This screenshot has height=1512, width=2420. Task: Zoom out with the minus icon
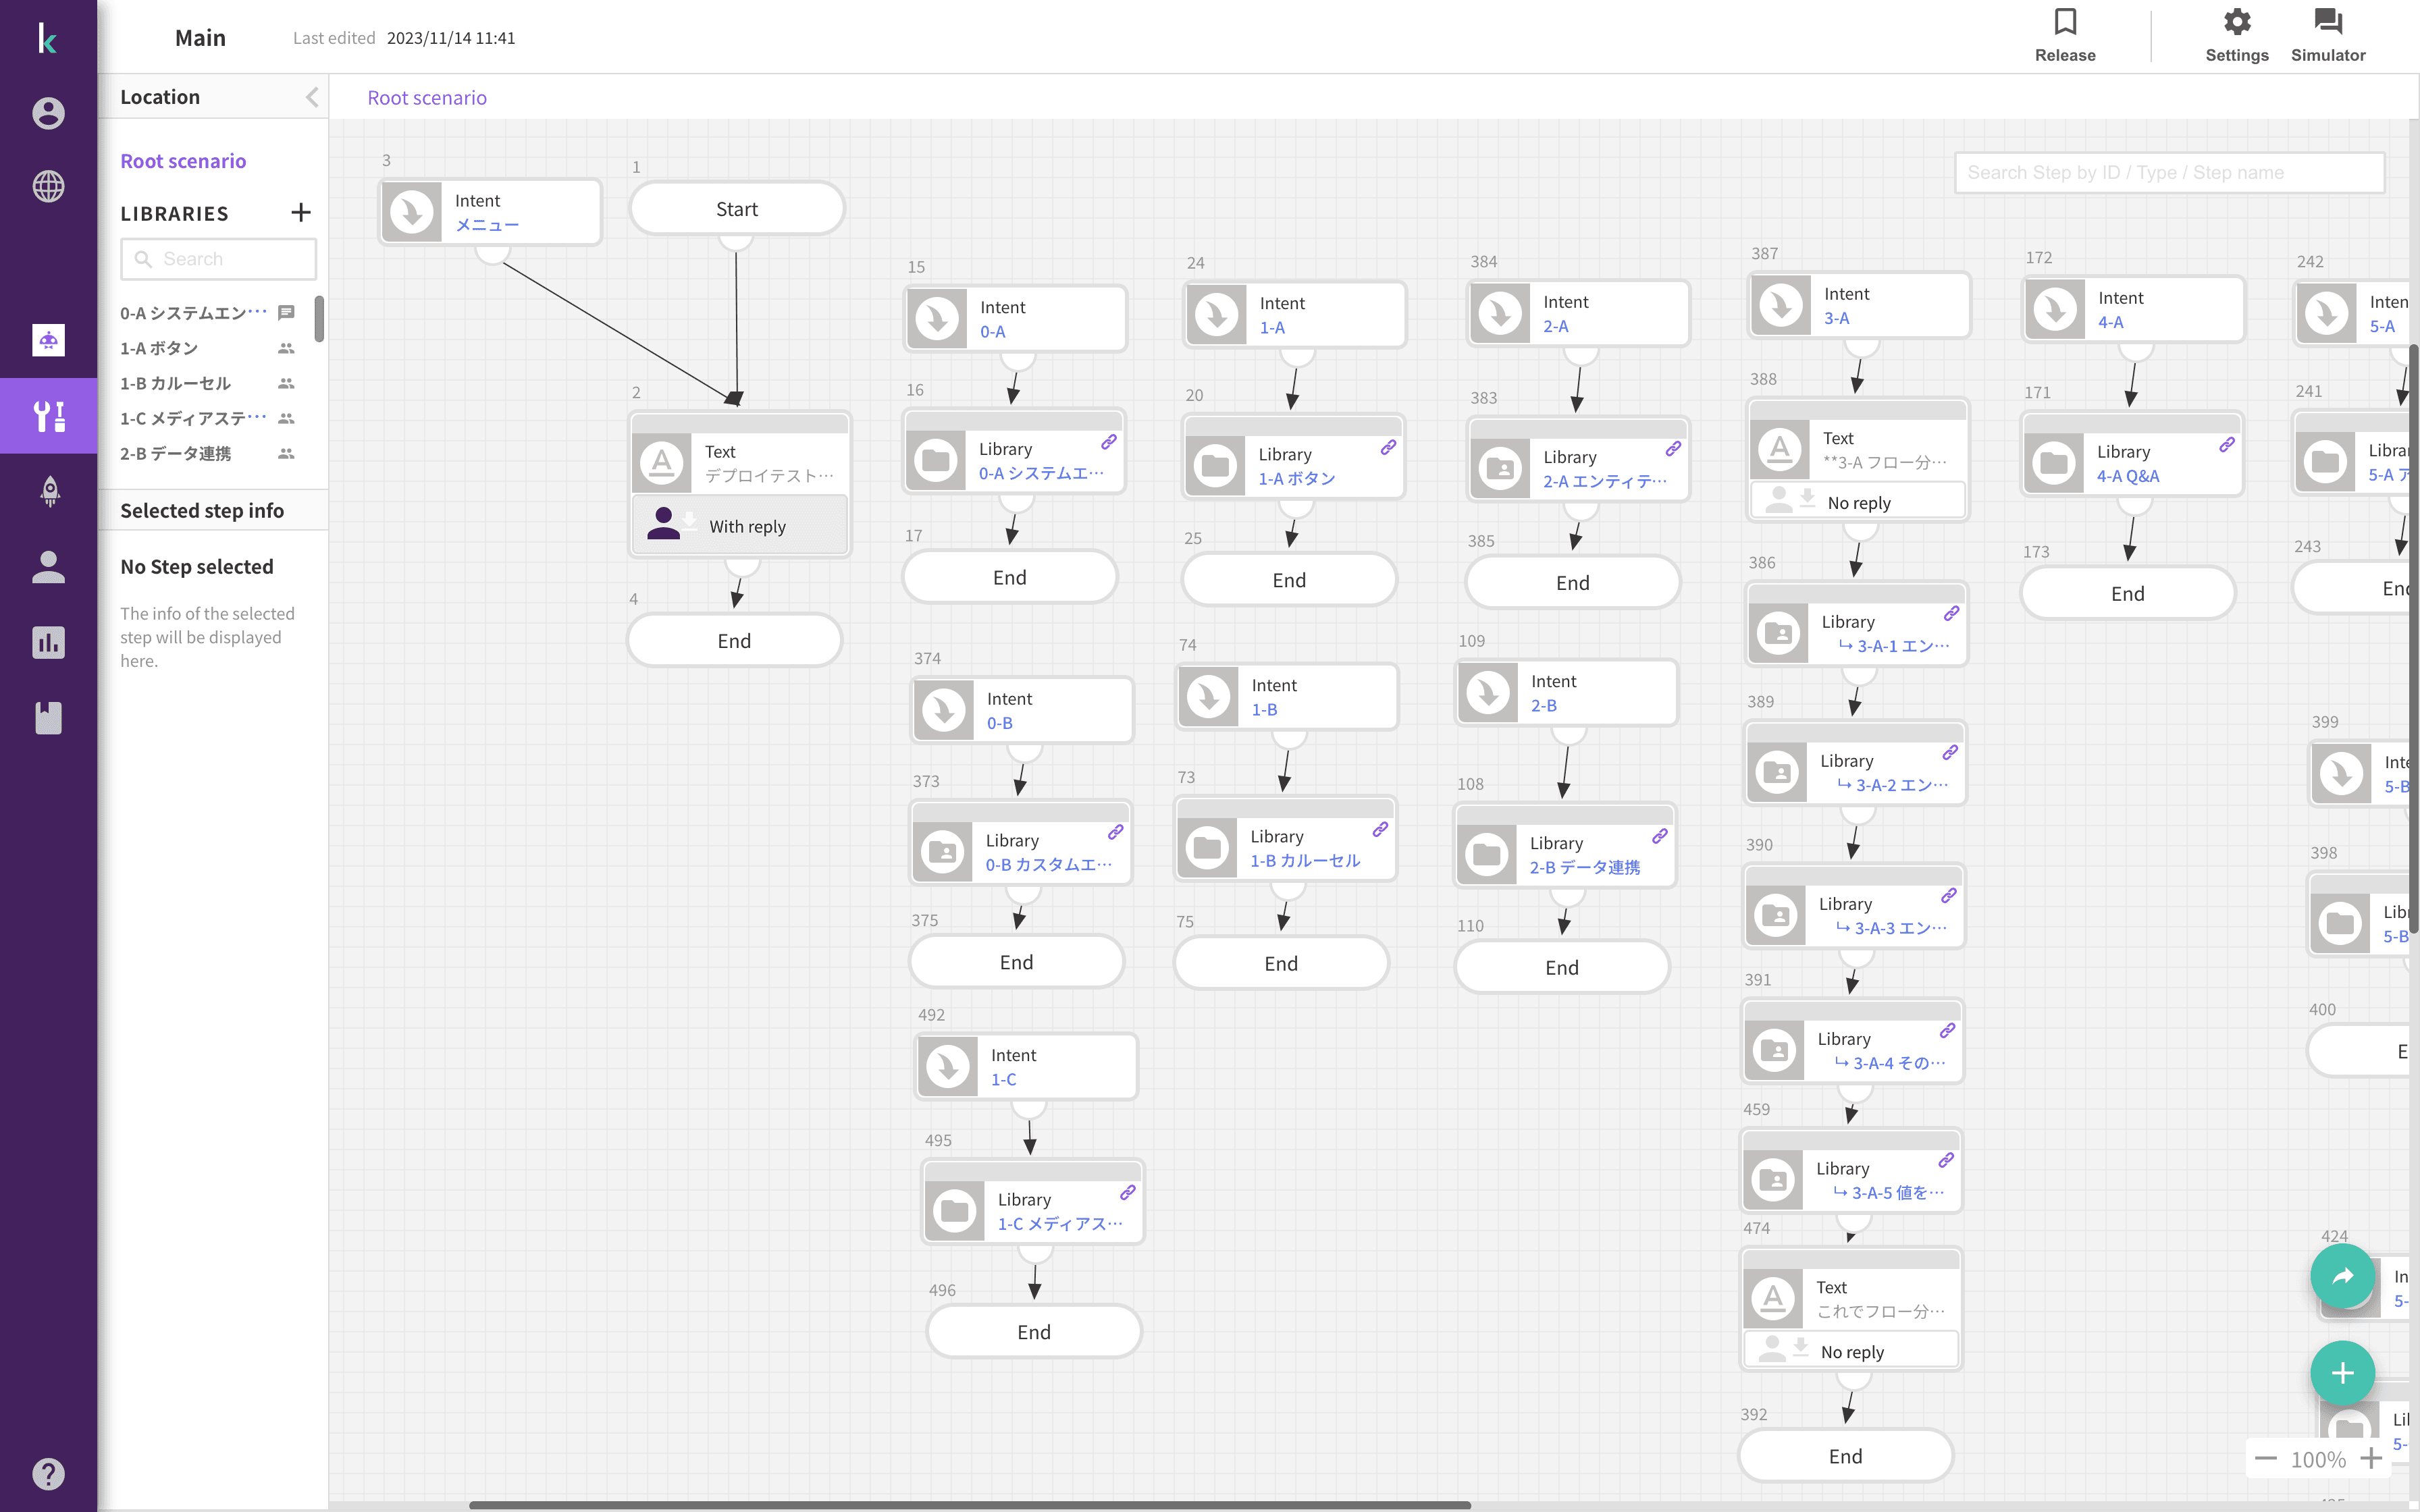pyautogui.click(x=2266, y=1459)
